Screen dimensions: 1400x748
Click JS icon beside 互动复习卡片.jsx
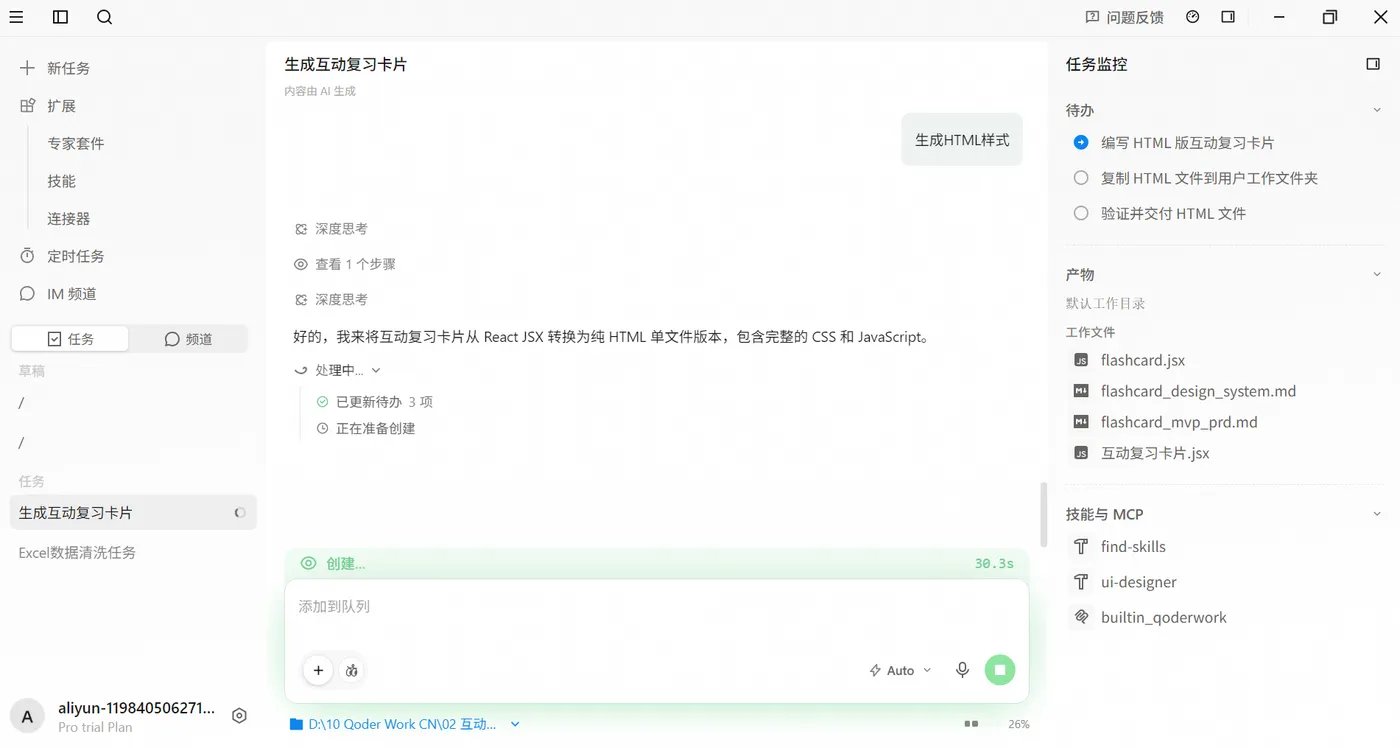click(1080, 453)
